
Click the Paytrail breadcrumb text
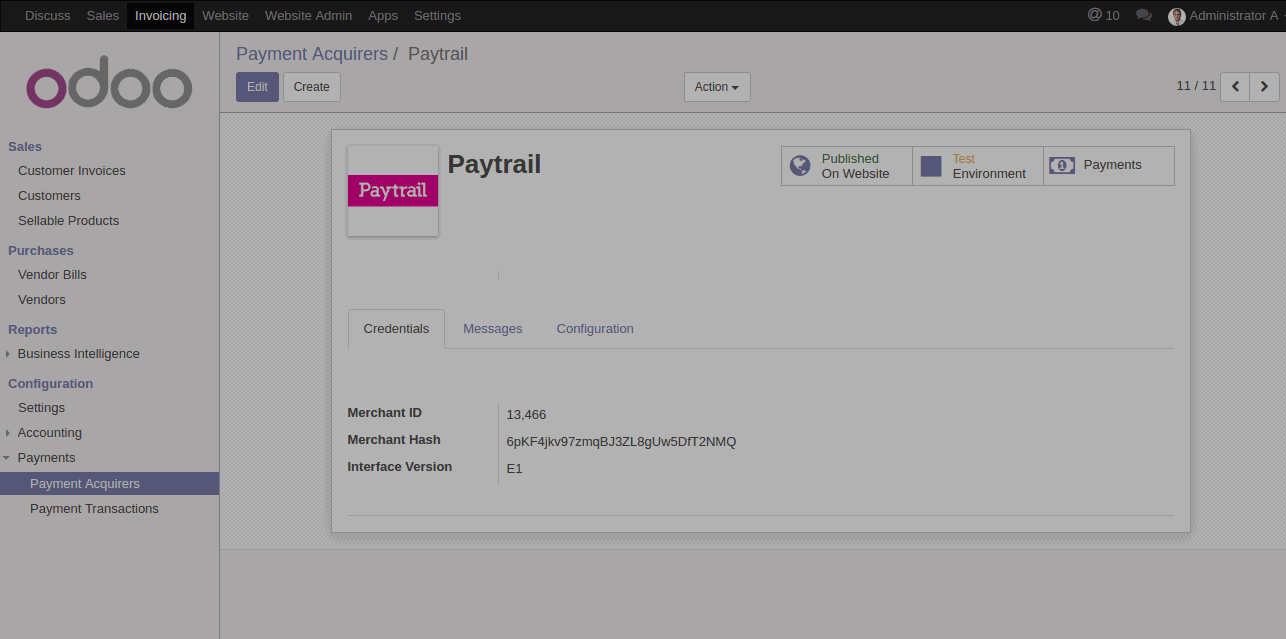point(438,54)
